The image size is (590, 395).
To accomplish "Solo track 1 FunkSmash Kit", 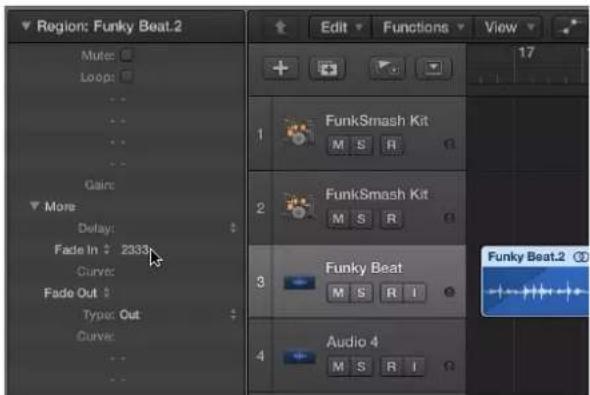I will pos(361,145).
